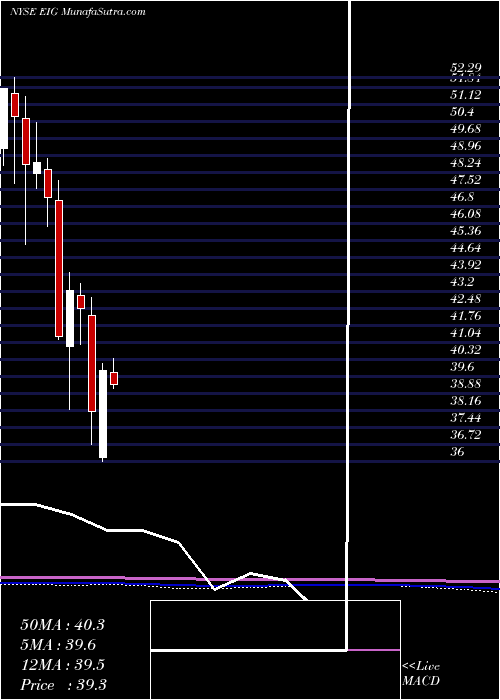500x700 pixels.
Task: Click the 5MA : 39.6 readout
Action: (x=58, y=644)
